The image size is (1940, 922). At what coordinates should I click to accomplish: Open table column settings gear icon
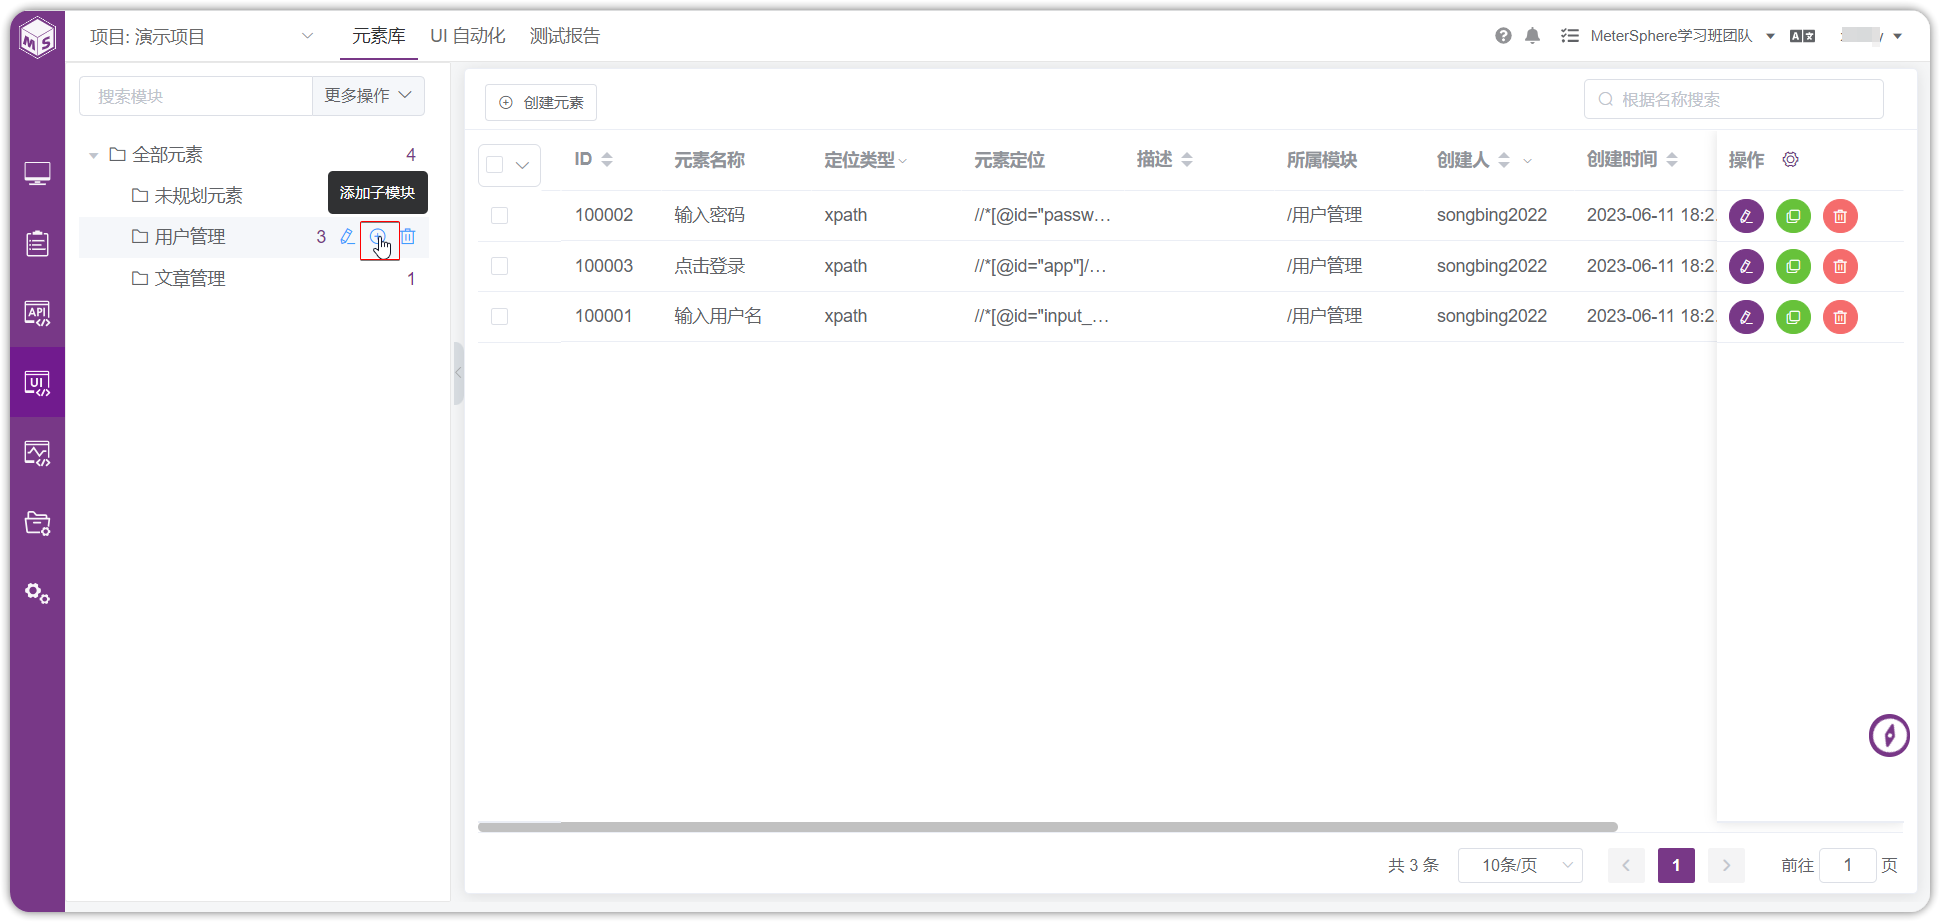[1790, 160]
